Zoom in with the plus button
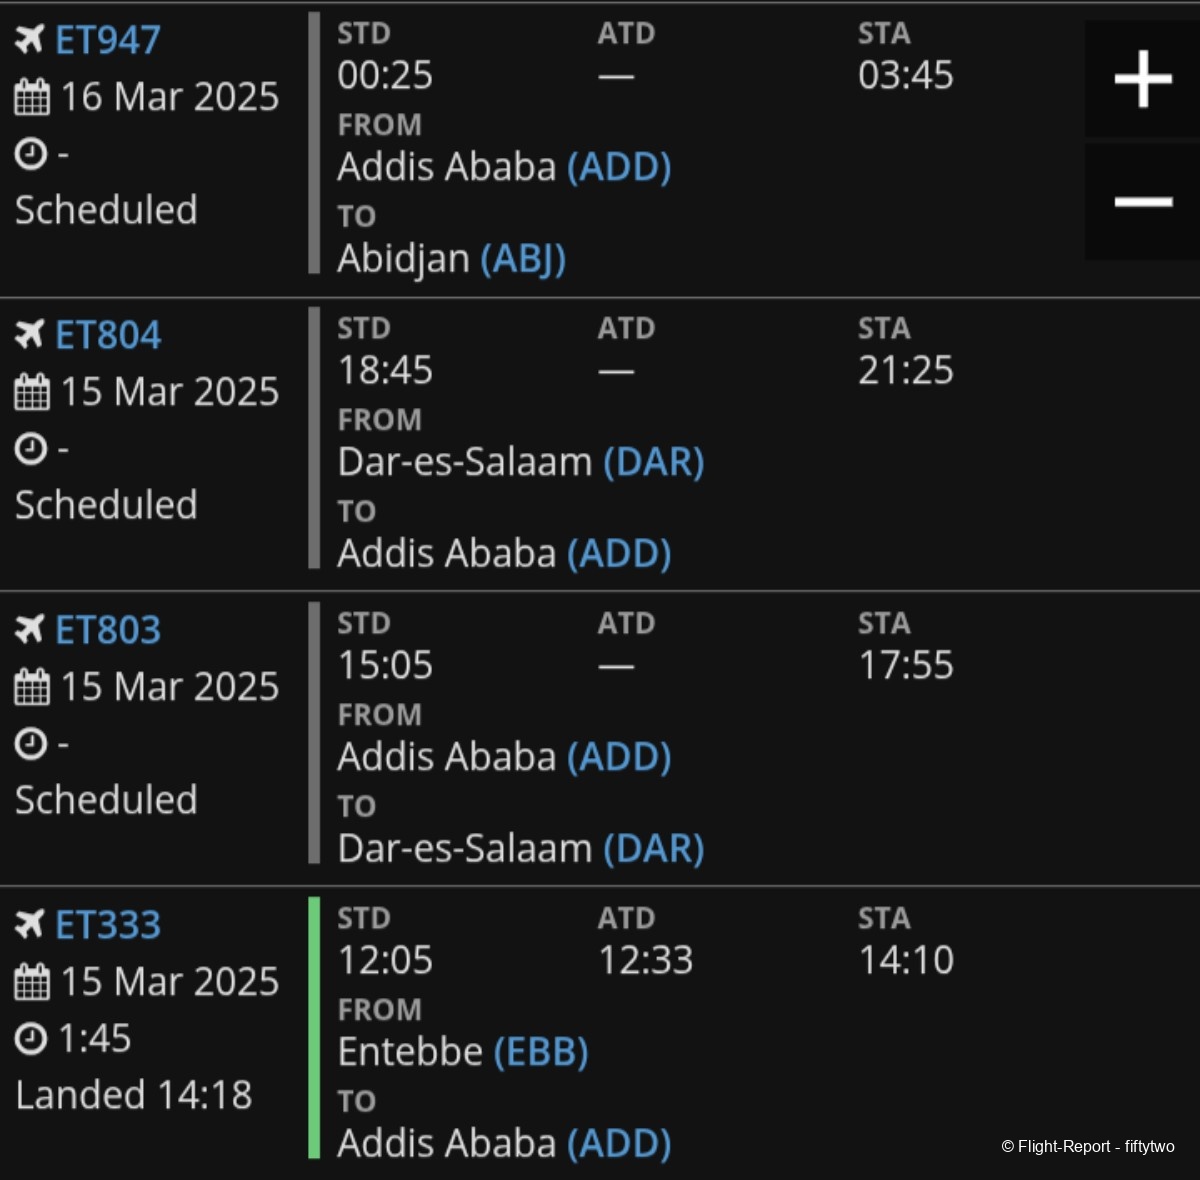The width and height of the screenshot is (1200, 1180). click(1142, 79)
